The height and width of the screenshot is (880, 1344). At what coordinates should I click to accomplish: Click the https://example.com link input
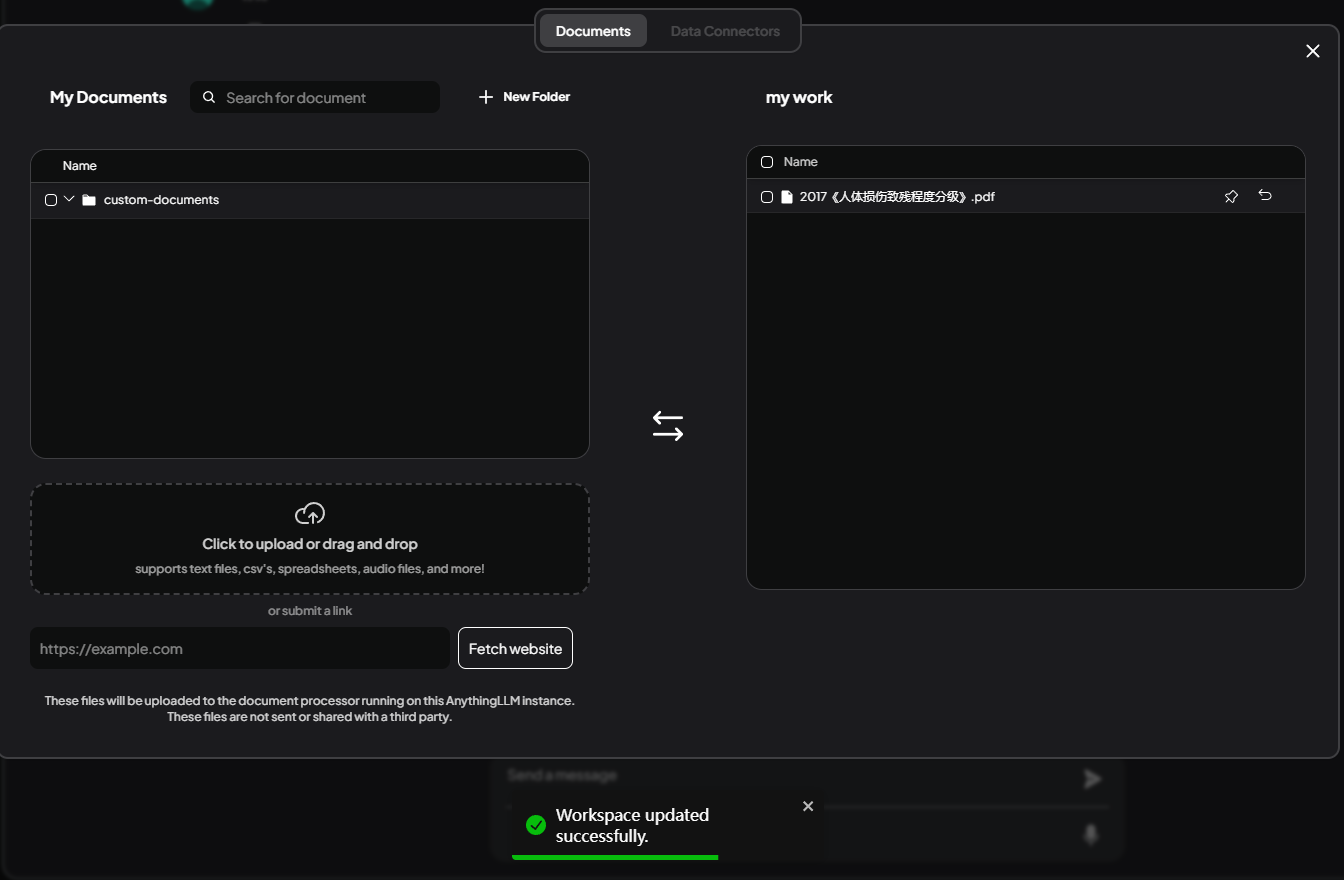click(x=240, y=648)
